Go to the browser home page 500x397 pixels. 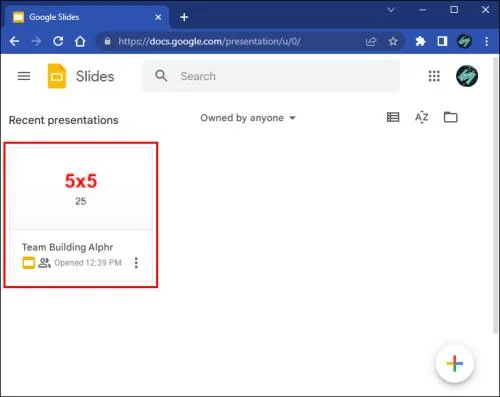(x=80, y=41)
